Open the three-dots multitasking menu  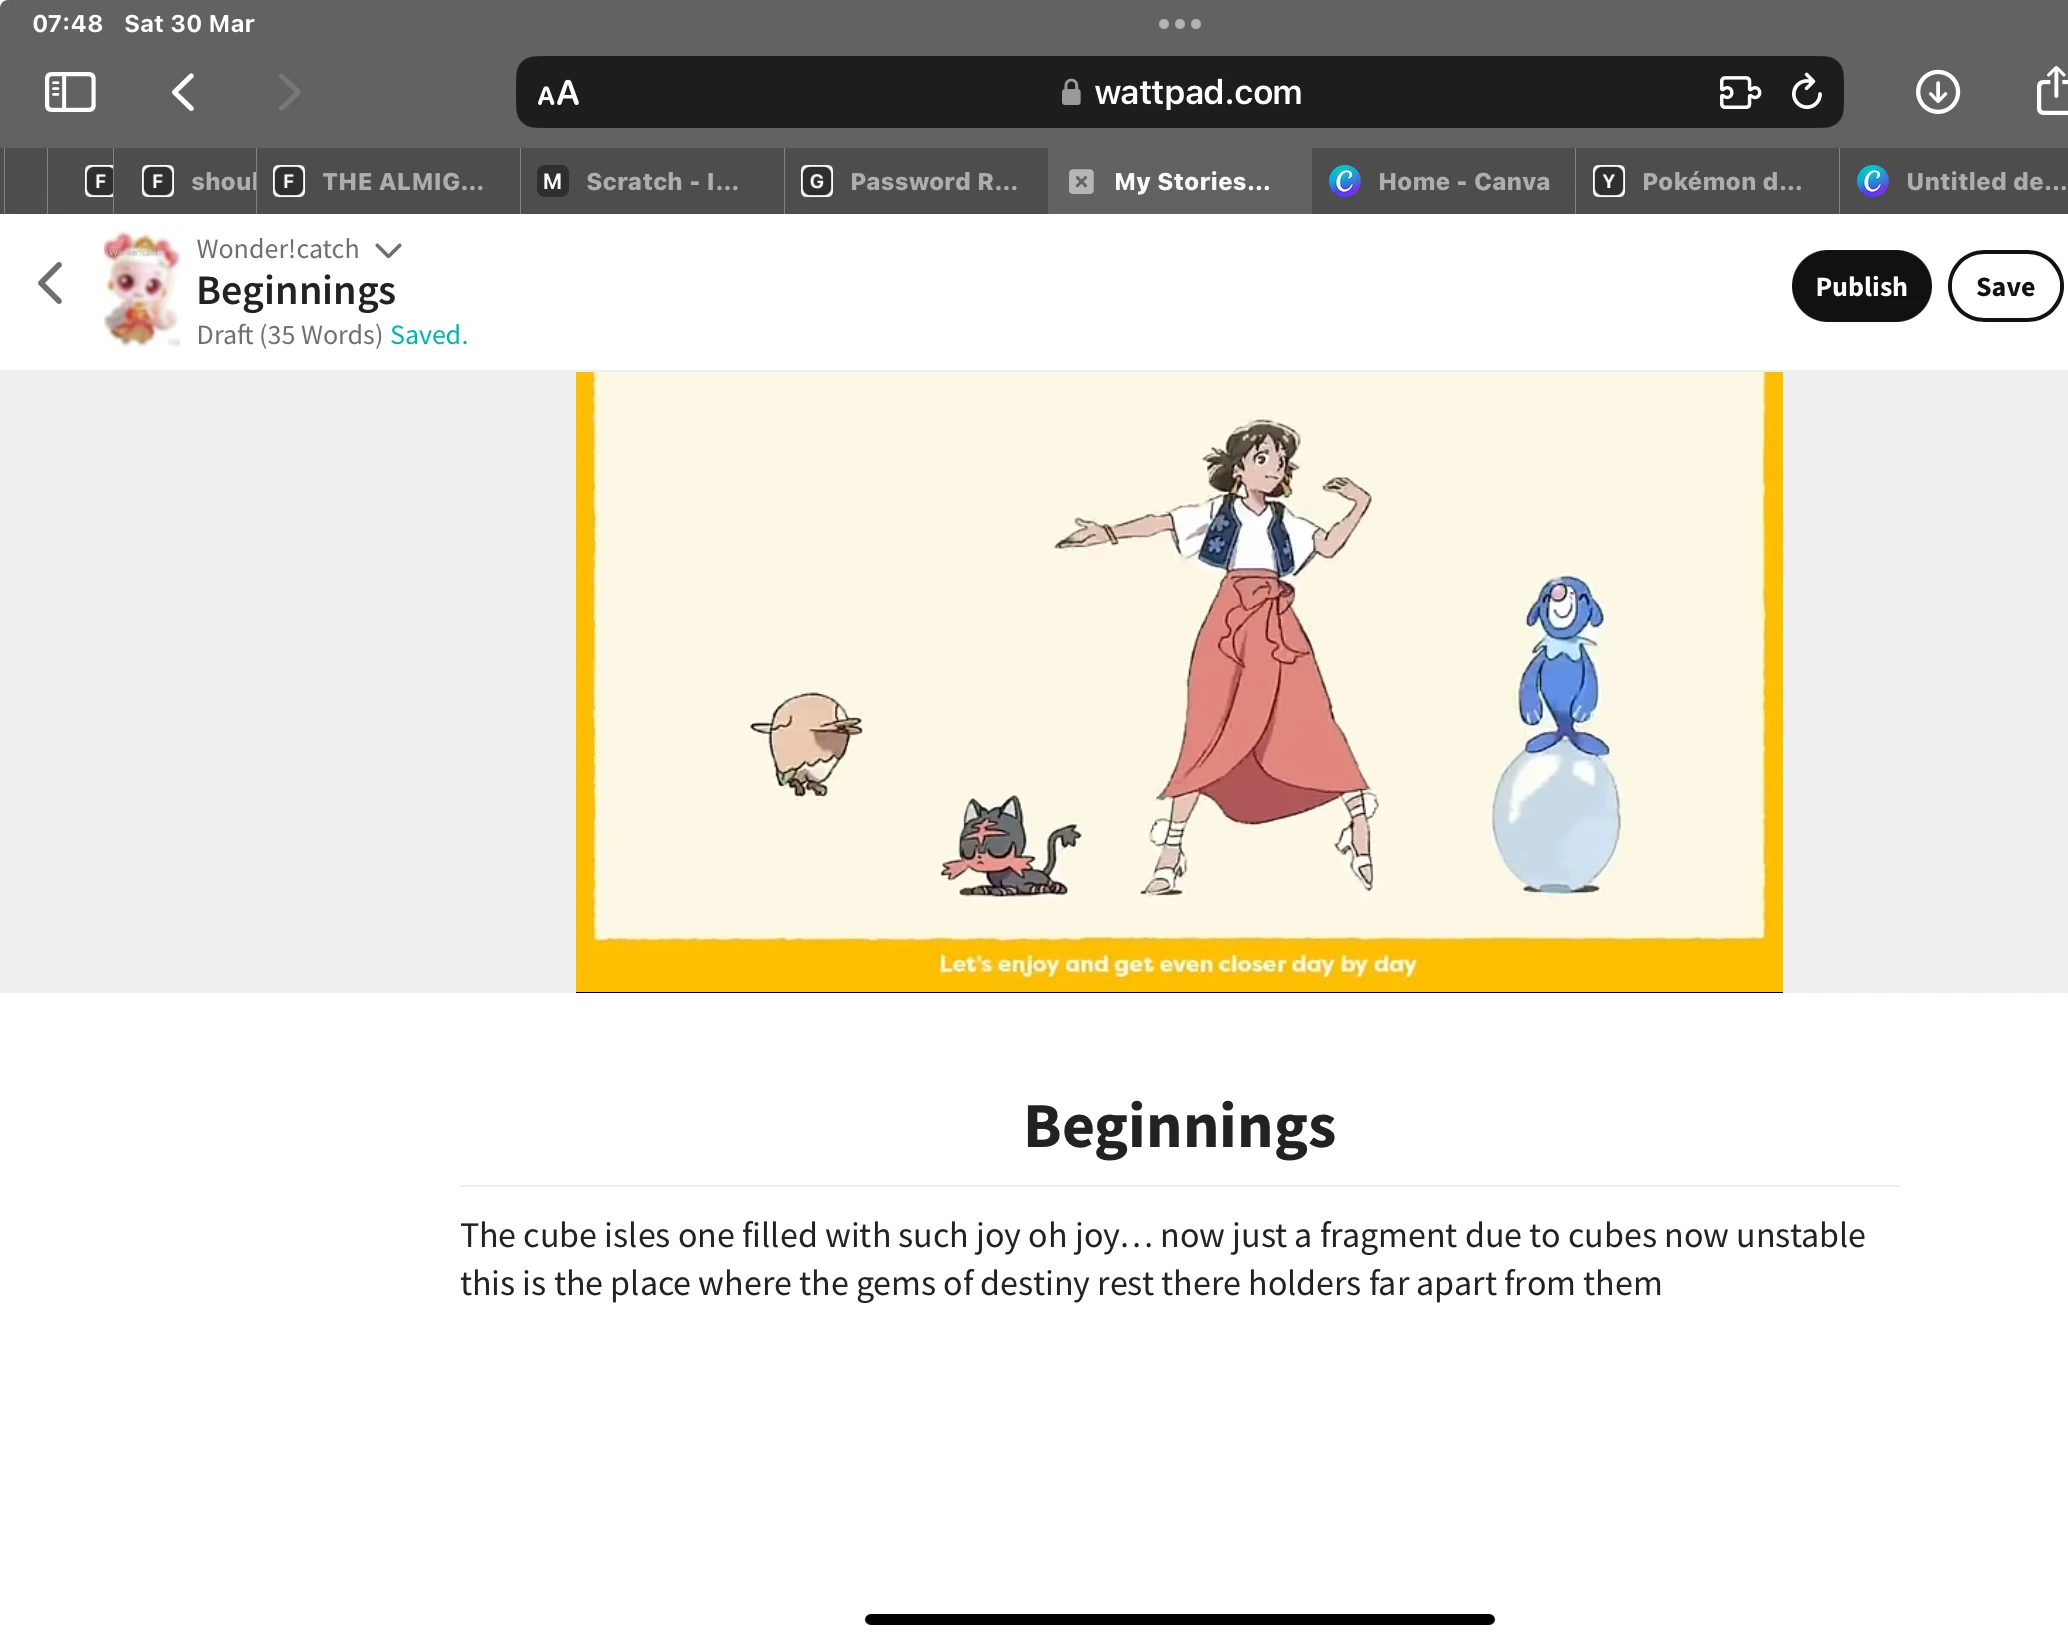[x=1180, y=24]
